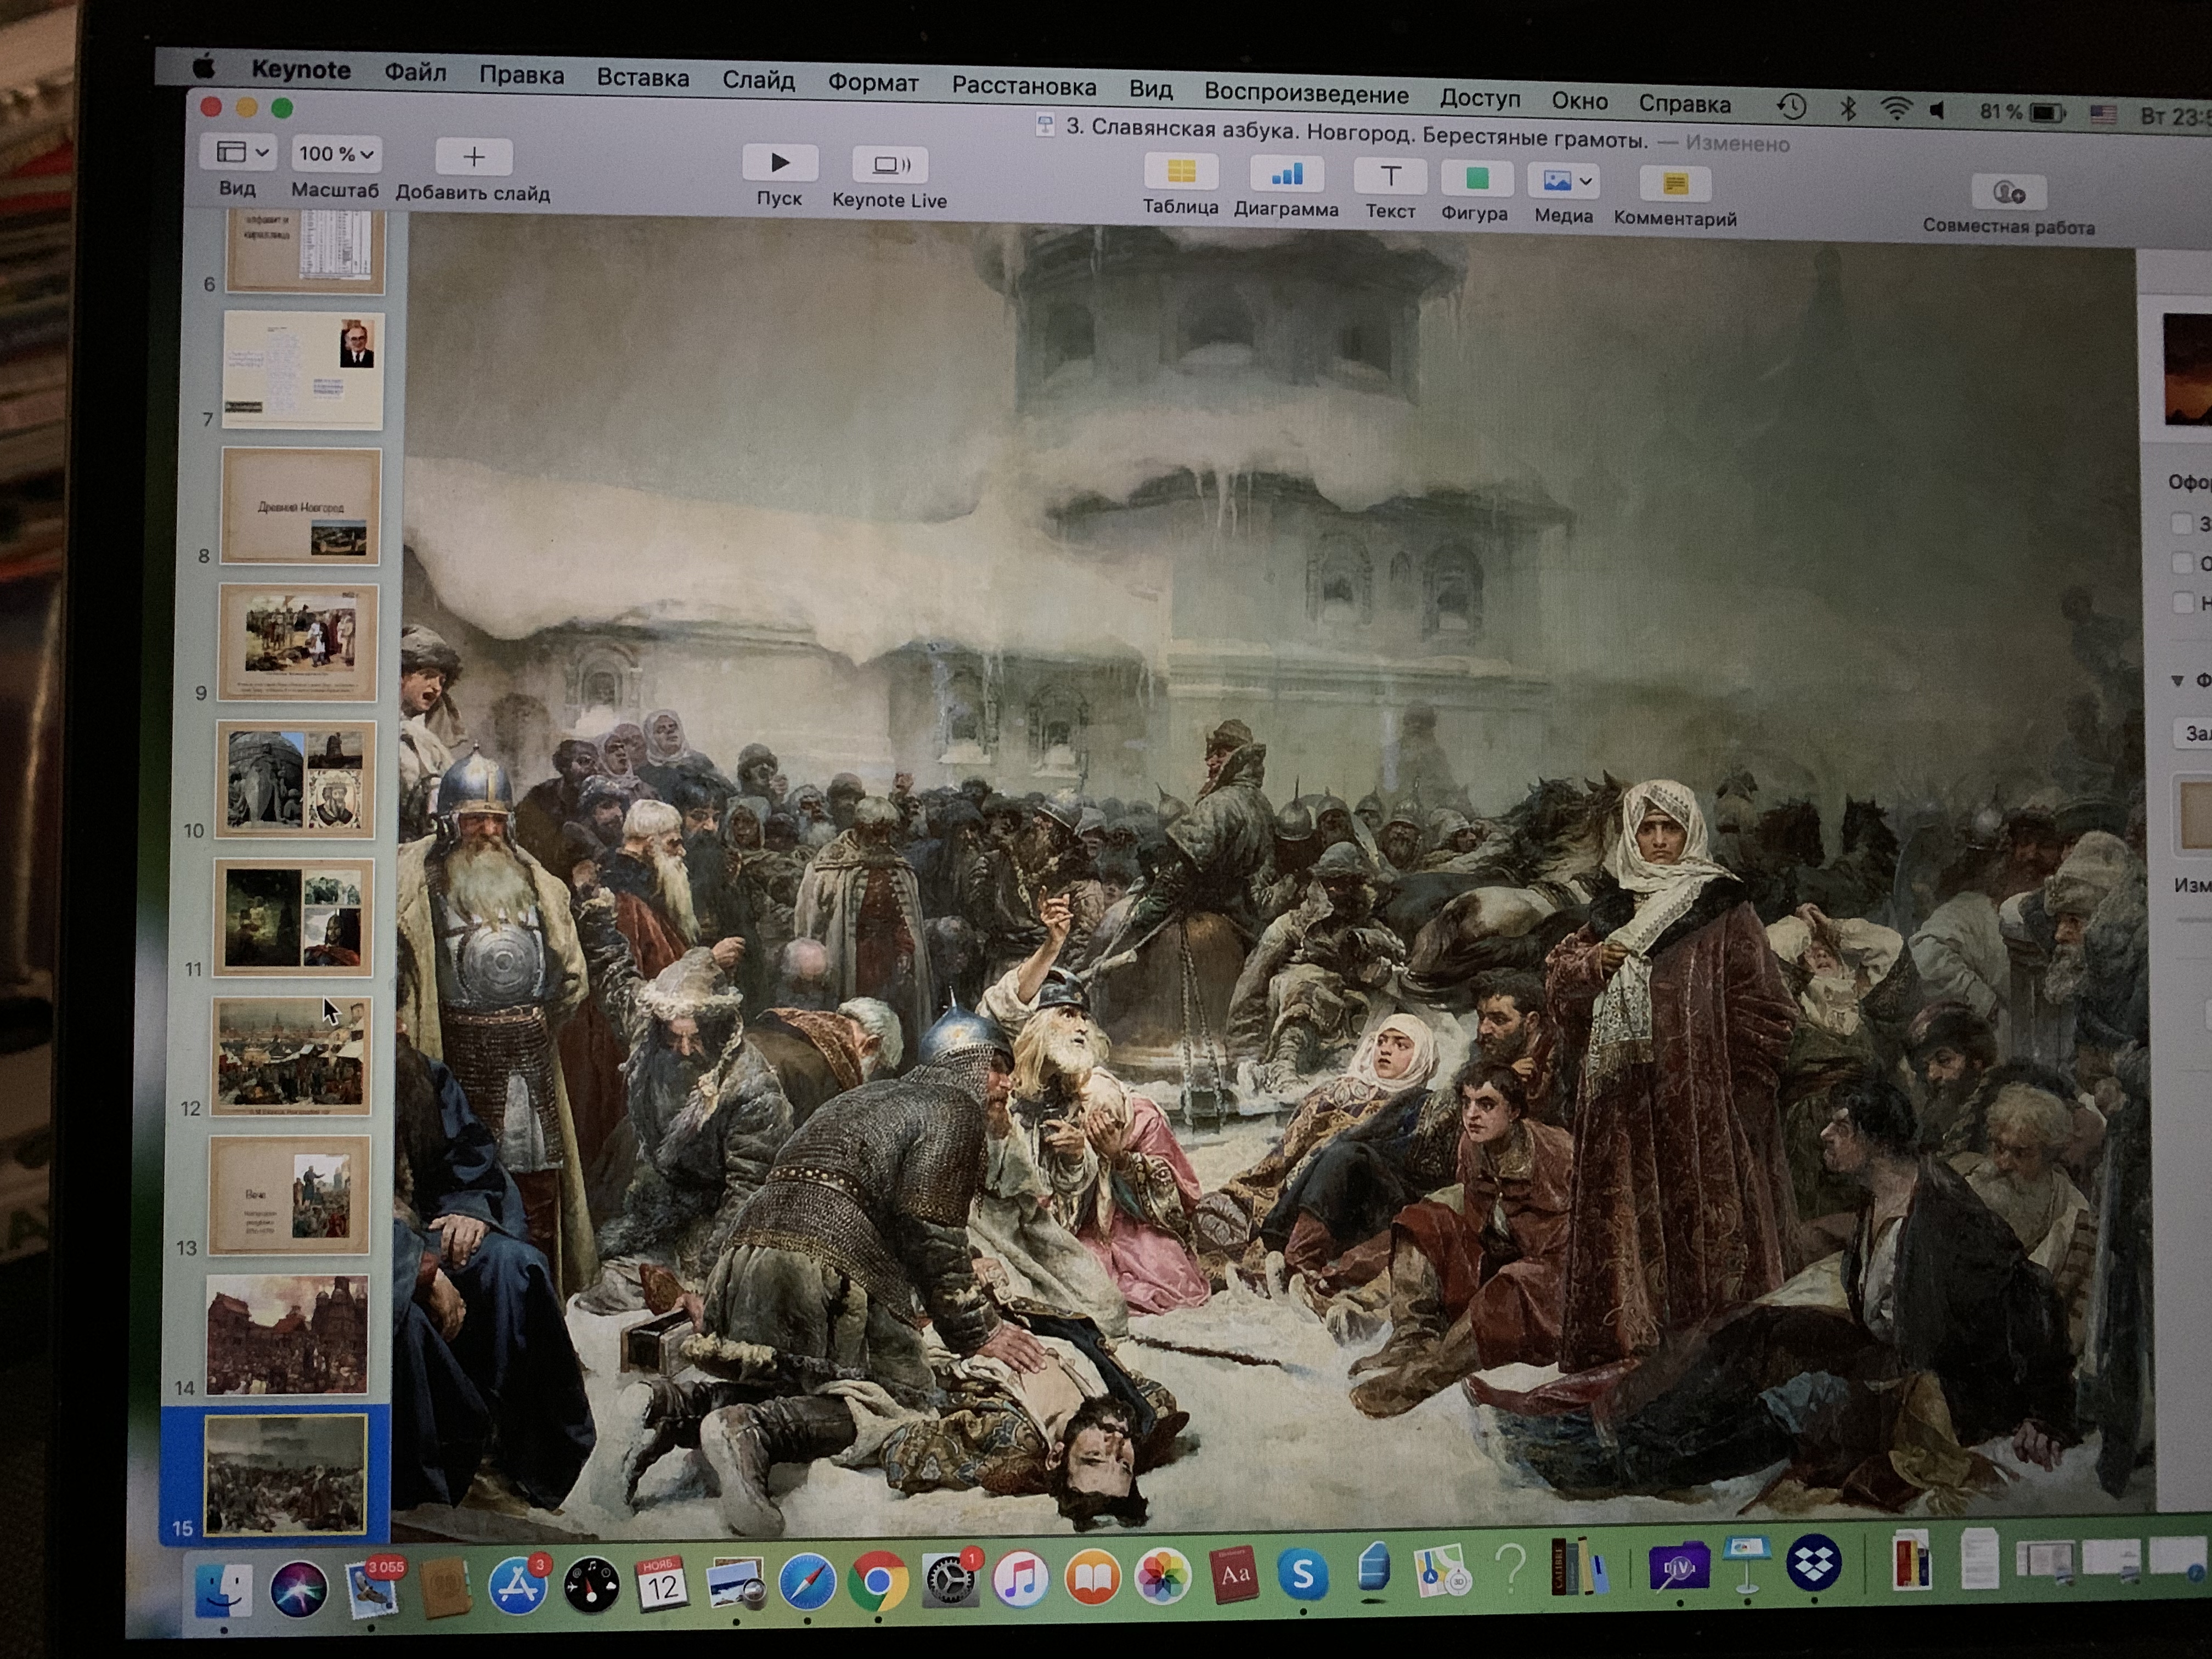The width and height of the screenshot is (2212, 1659).
Task: Click the Time Machine menu bar icon
Action: pyautogui.click(x=1791, y=107)
